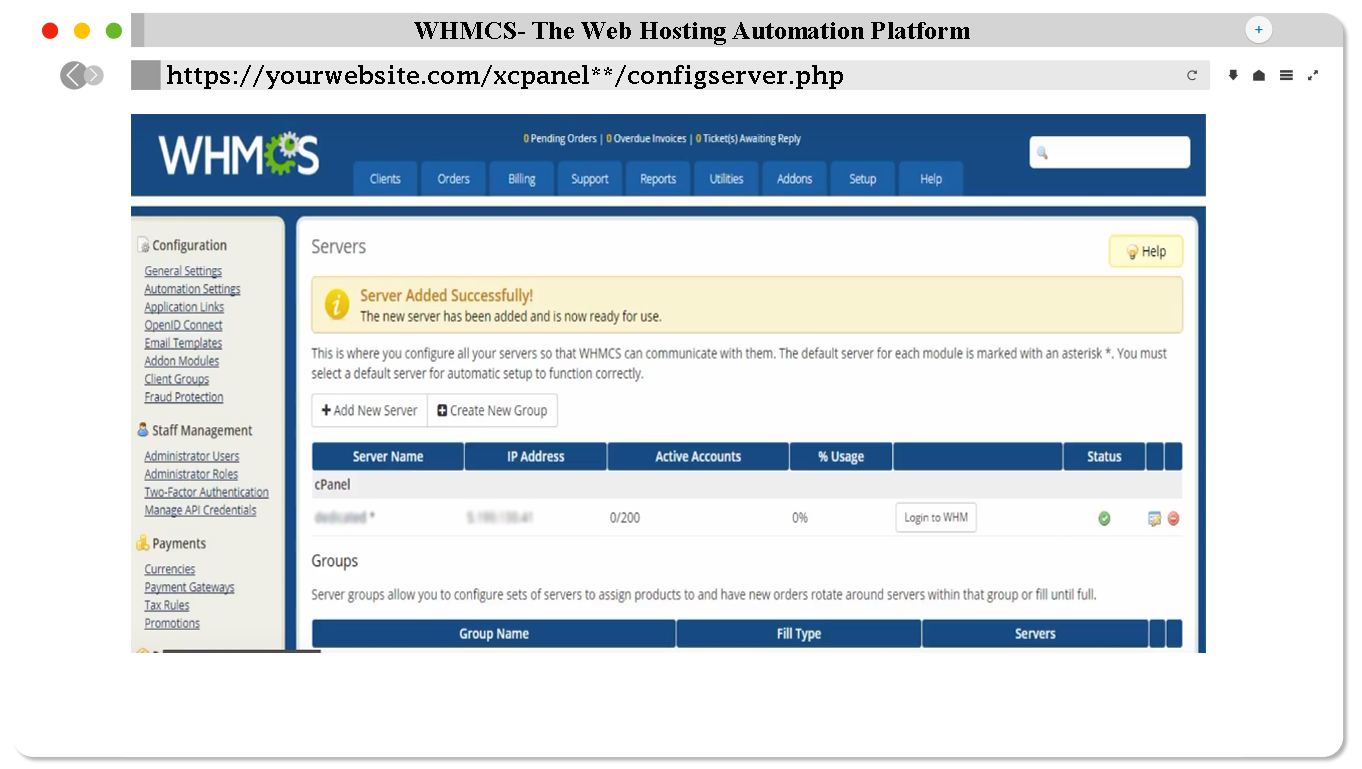Click the browser forward arrow icon

point(94,75)
